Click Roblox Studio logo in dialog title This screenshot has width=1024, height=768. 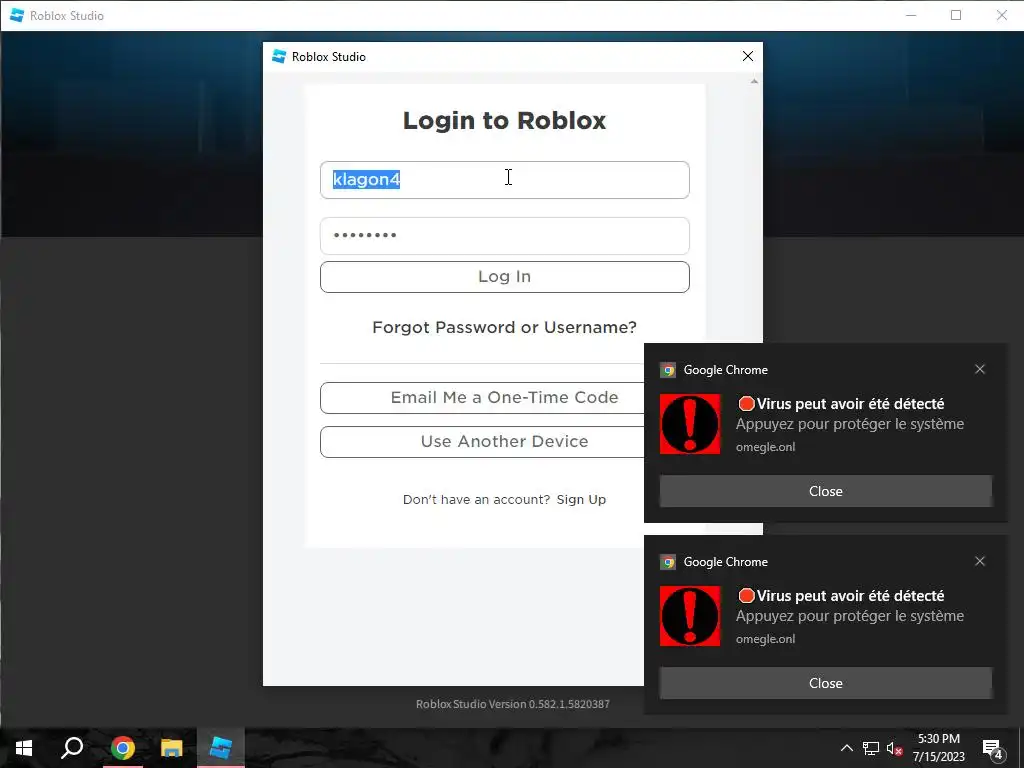[x=279, y=56]
